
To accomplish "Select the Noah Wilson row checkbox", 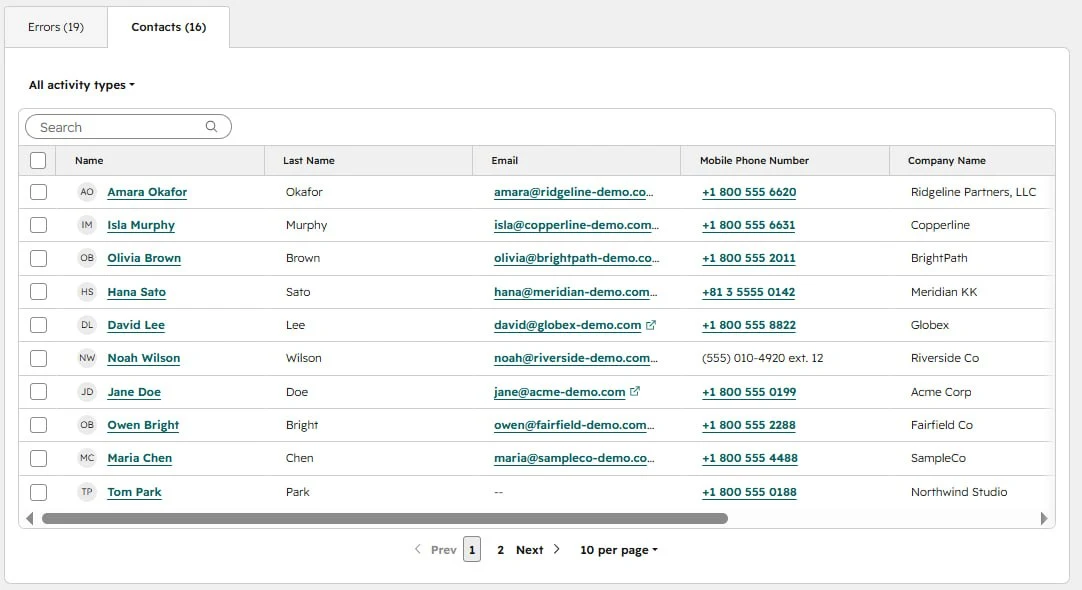I will pos(39,358).
